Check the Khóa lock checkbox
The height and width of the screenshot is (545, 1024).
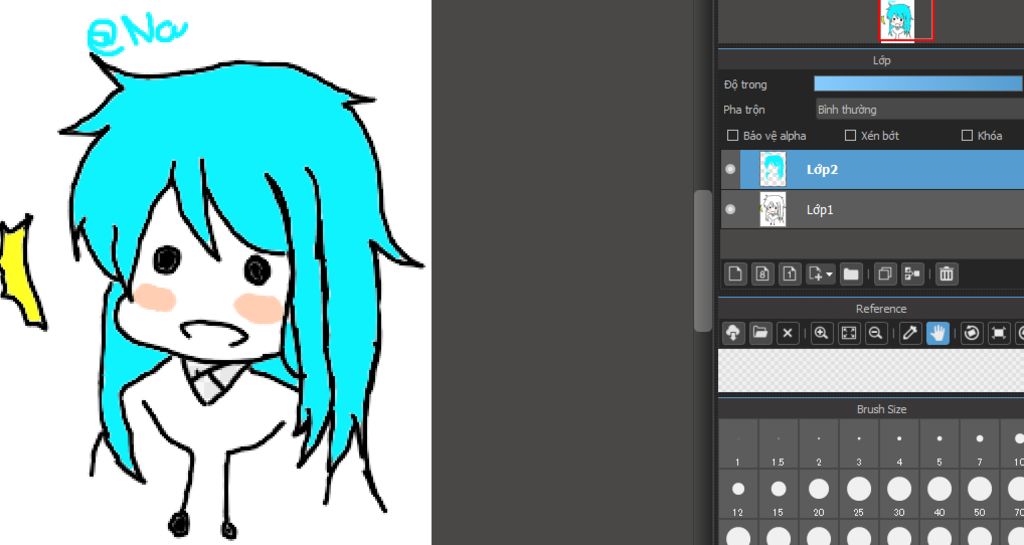(x=967, y=136)
